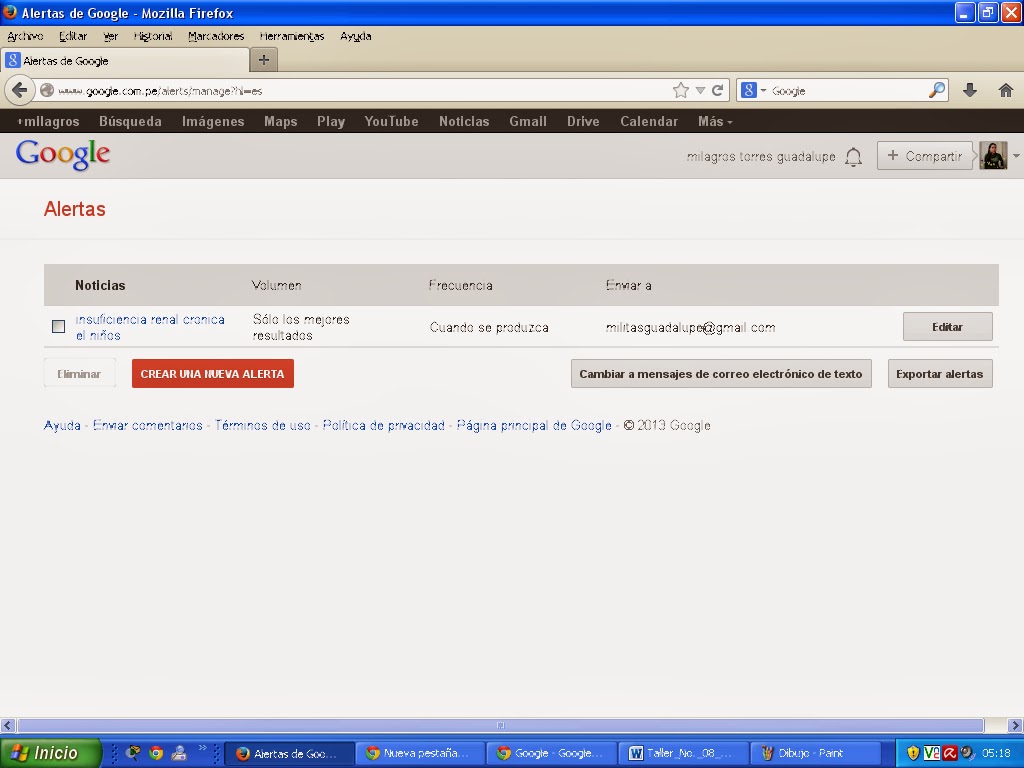Viewport: 1024px width, 768px height.
Task: Click the search magnifier icon
Action: click(x=936, y=90)
